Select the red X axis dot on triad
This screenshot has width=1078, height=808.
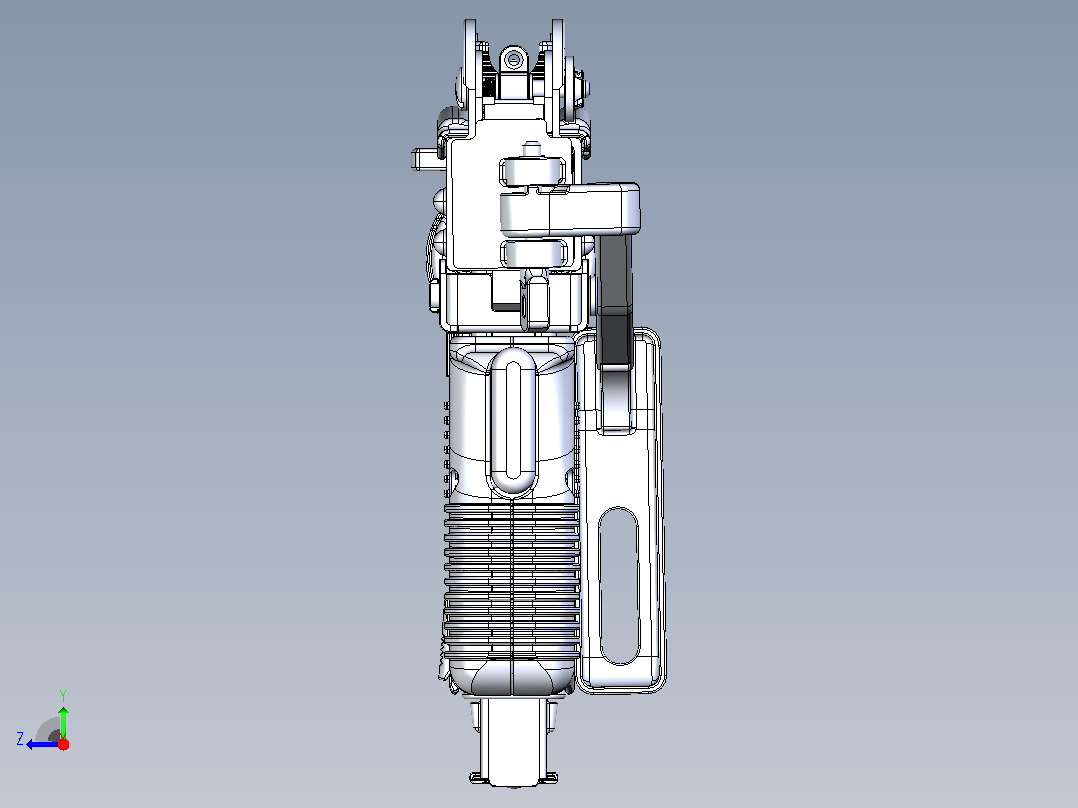tap(63, 744)
